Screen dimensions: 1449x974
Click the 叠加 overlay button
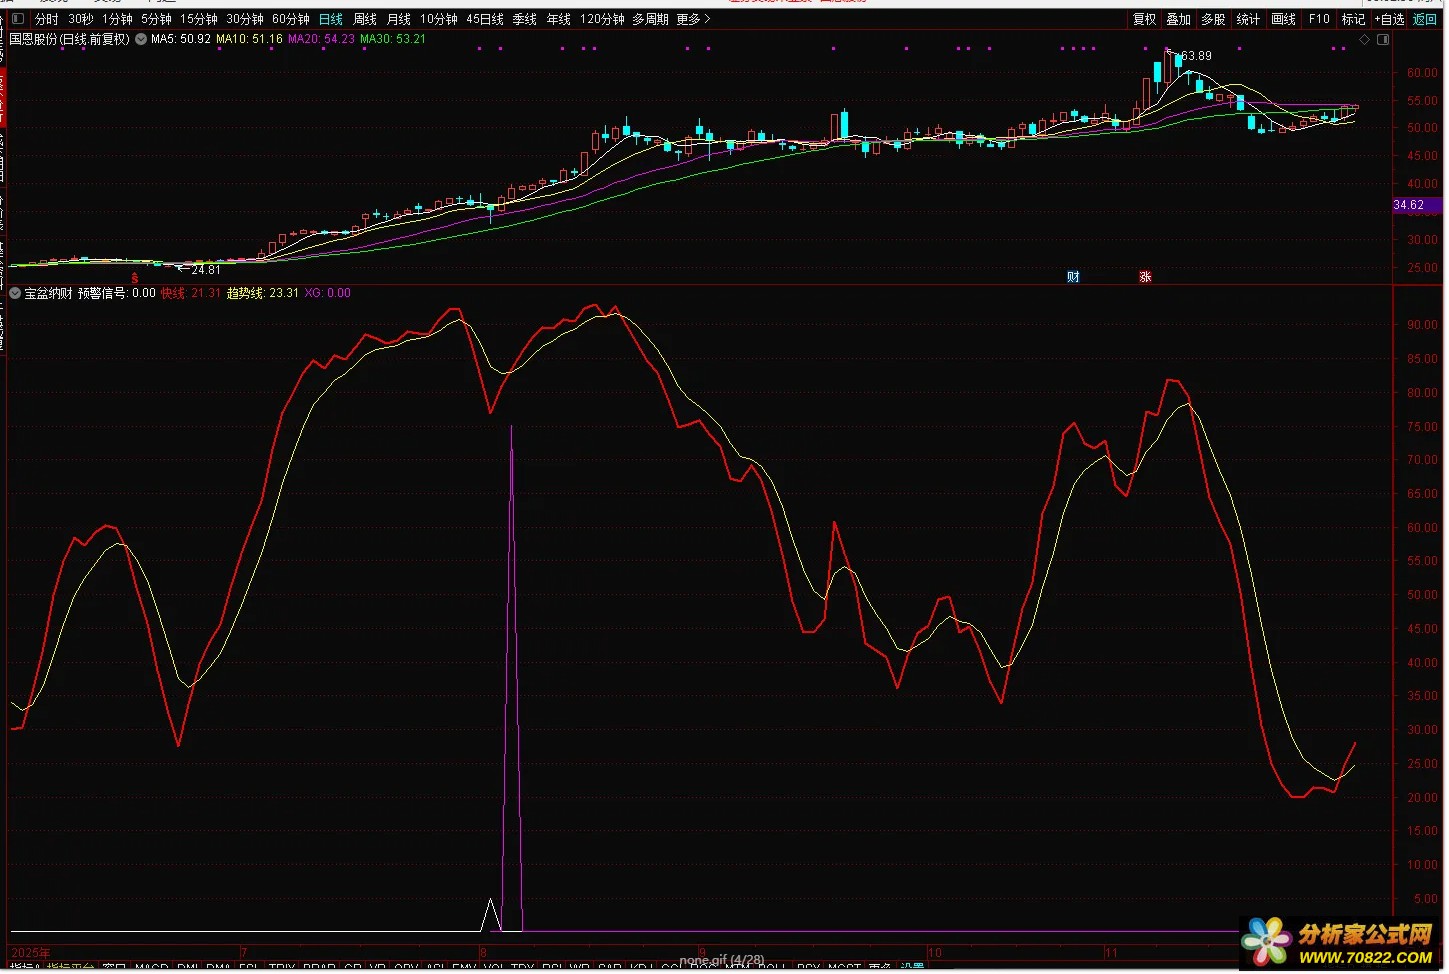pos(1179,19)
